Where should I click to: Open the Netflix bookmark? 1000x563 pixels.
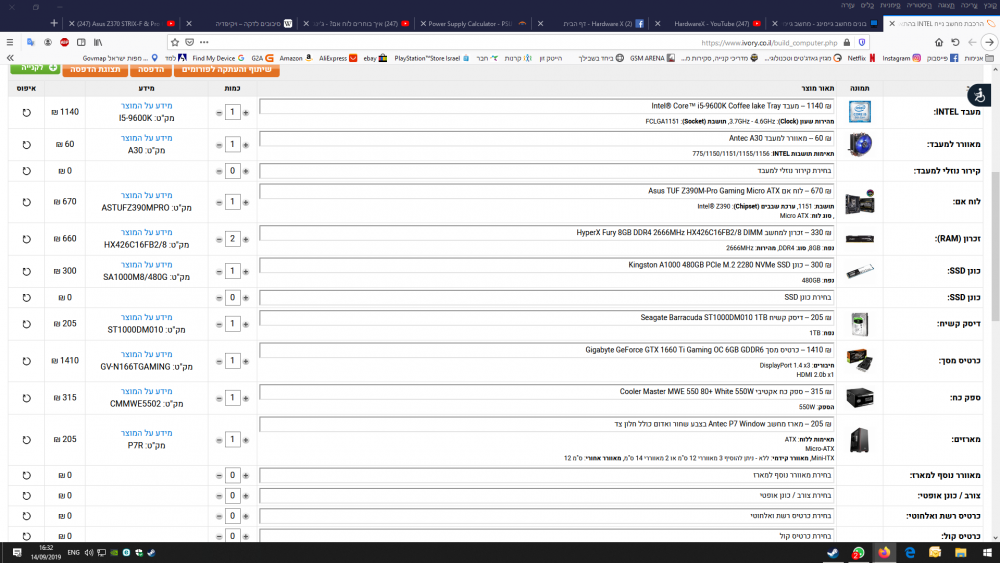pos(862,58)
